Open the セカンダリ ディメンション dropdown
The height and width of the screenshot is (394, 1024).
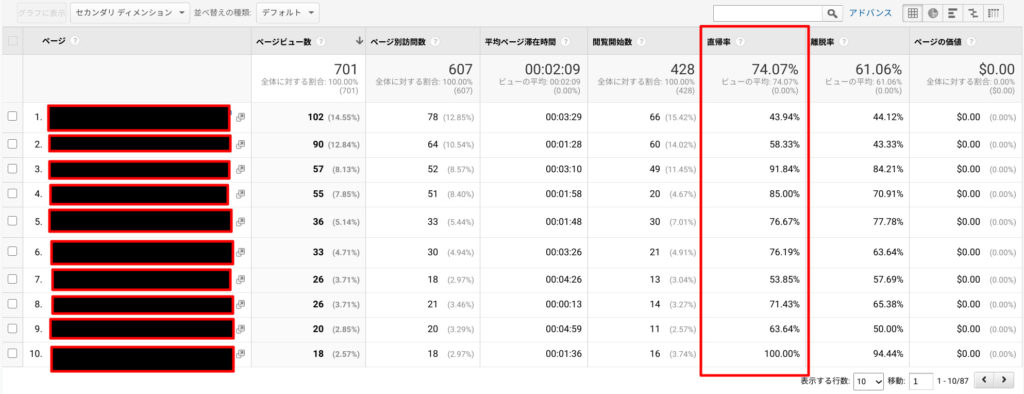130,12
